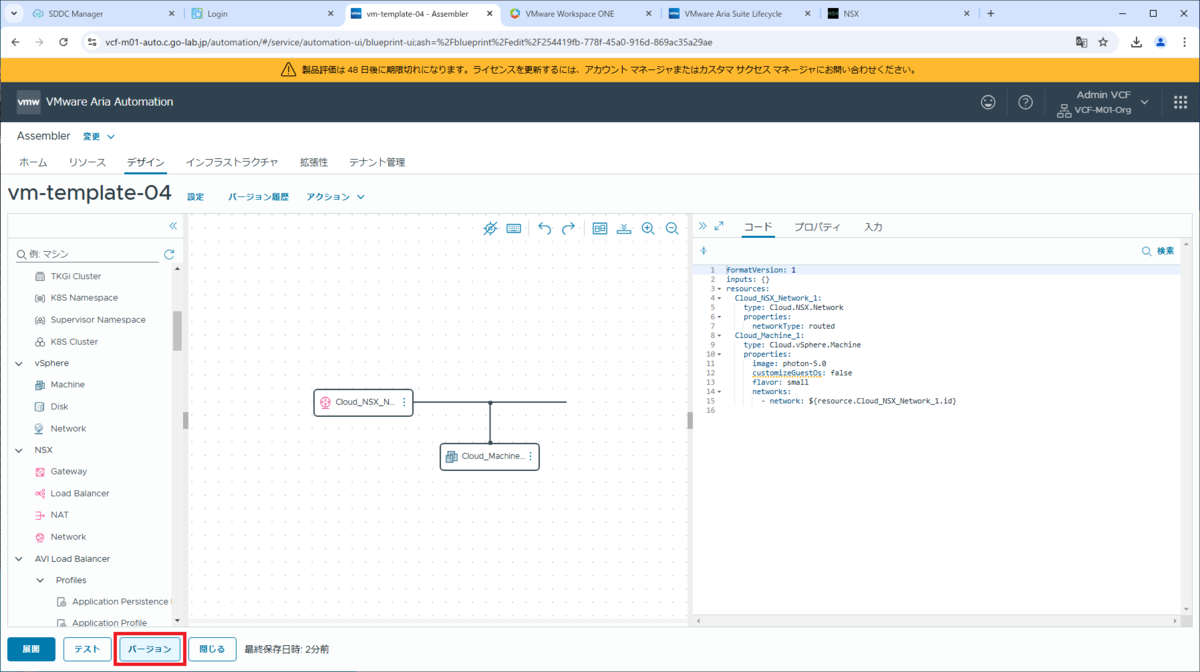Click the テスト button
Image resolution: width=1200 pixels, height=672 pixels.
87,649
